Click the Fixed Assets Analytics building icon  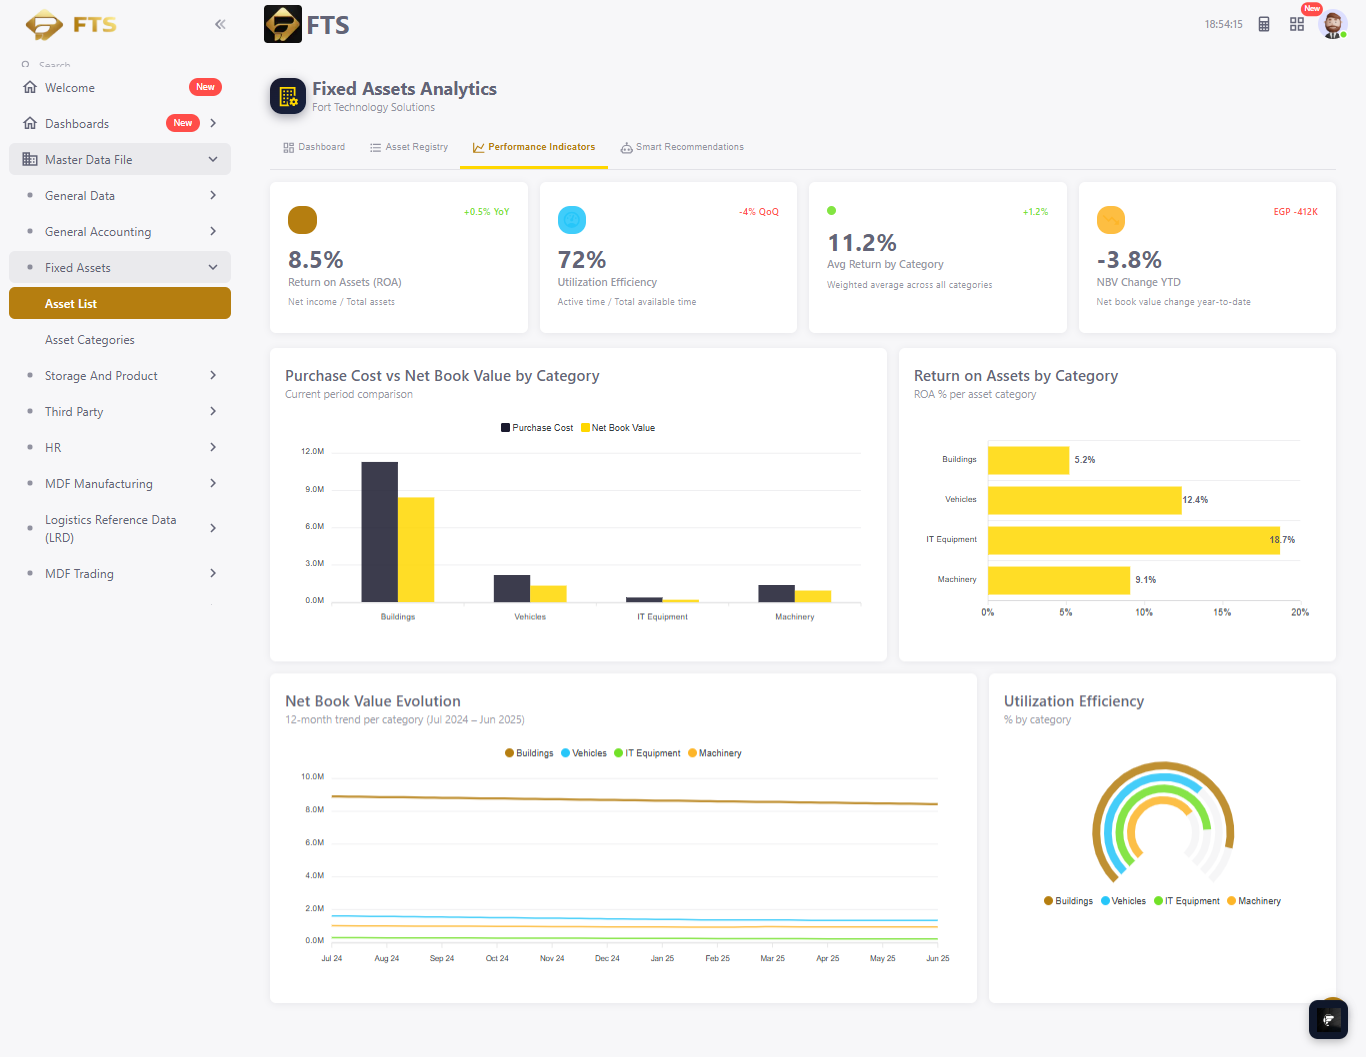click(288, 96)
